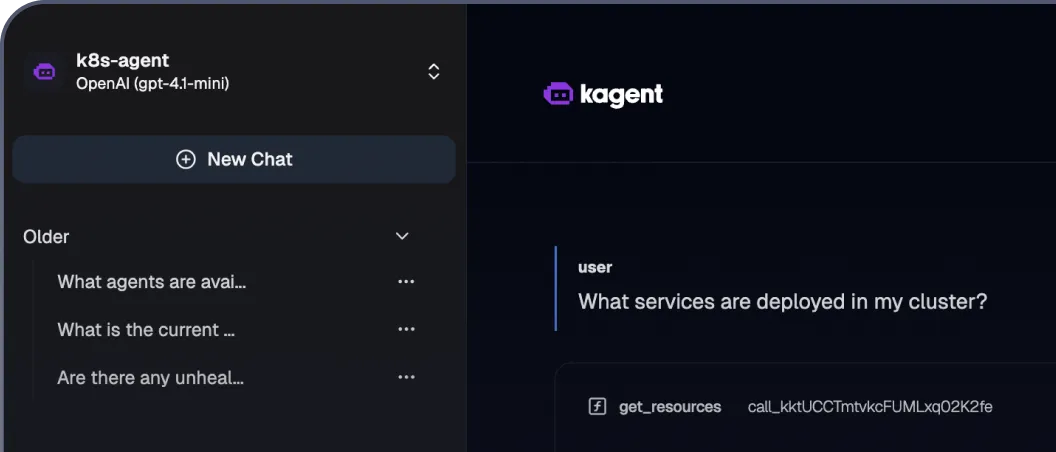Image resolution: width=1056 pixels, height=452 pixels.
Task: Click the k8s-agent name label
Action: (x=123, y=60)
